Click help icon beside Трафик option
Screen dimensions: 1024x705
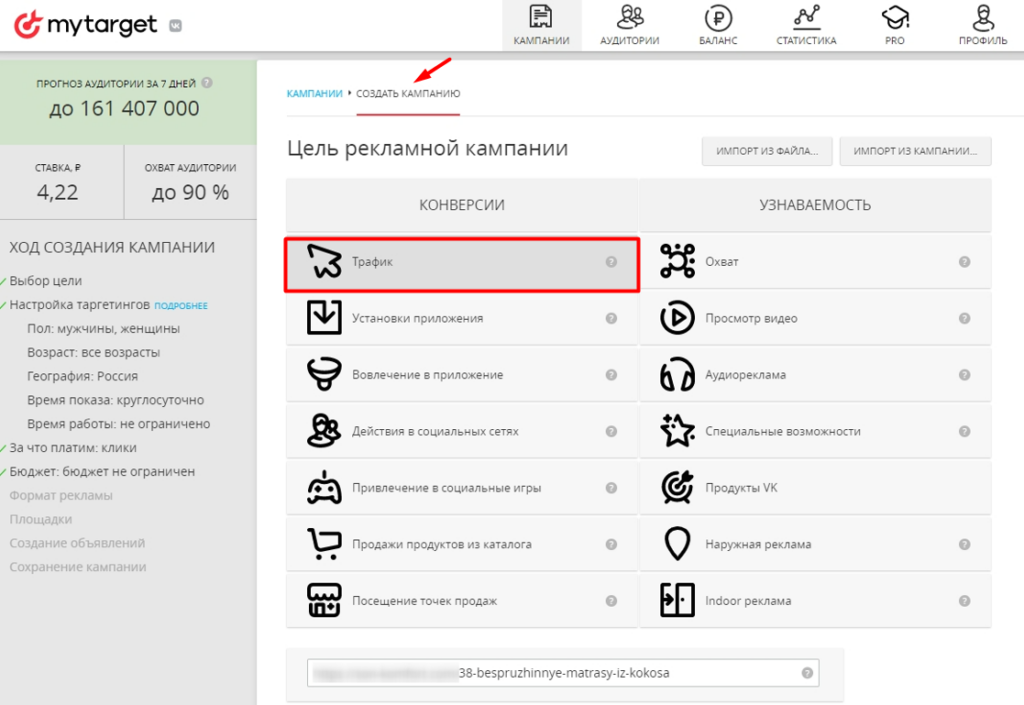[611, 262]
